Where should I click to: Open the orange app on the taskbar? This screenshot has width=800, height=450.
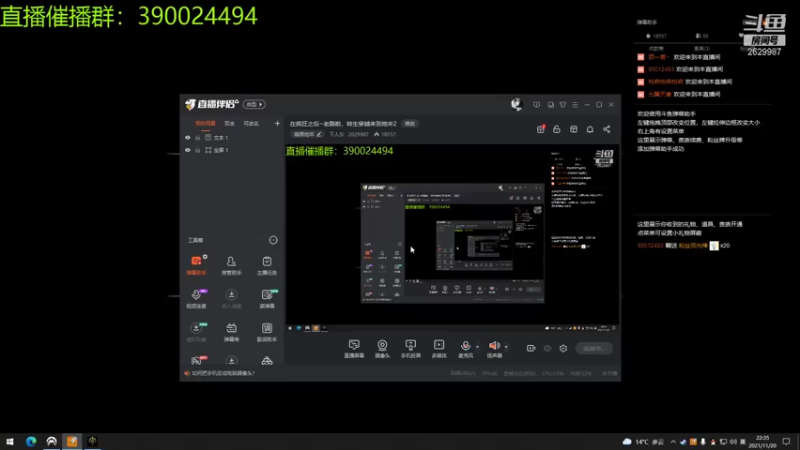click(x=72, y=441)
